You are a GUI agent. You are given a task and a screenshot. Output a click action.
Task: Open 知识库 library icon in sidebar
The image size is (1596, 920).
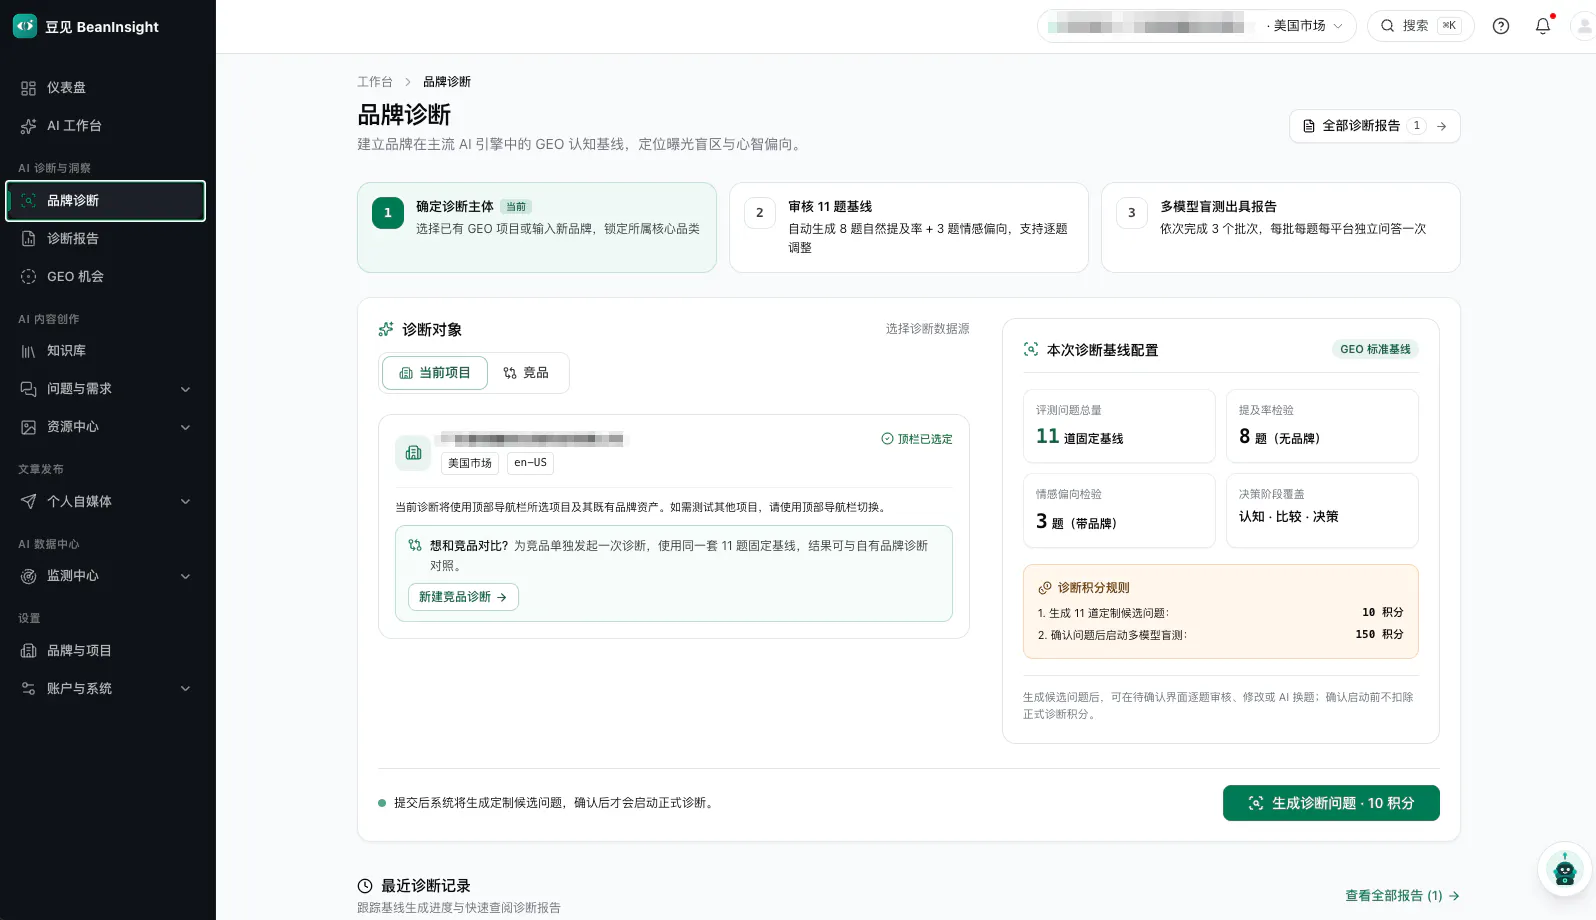tap(28, 351)
